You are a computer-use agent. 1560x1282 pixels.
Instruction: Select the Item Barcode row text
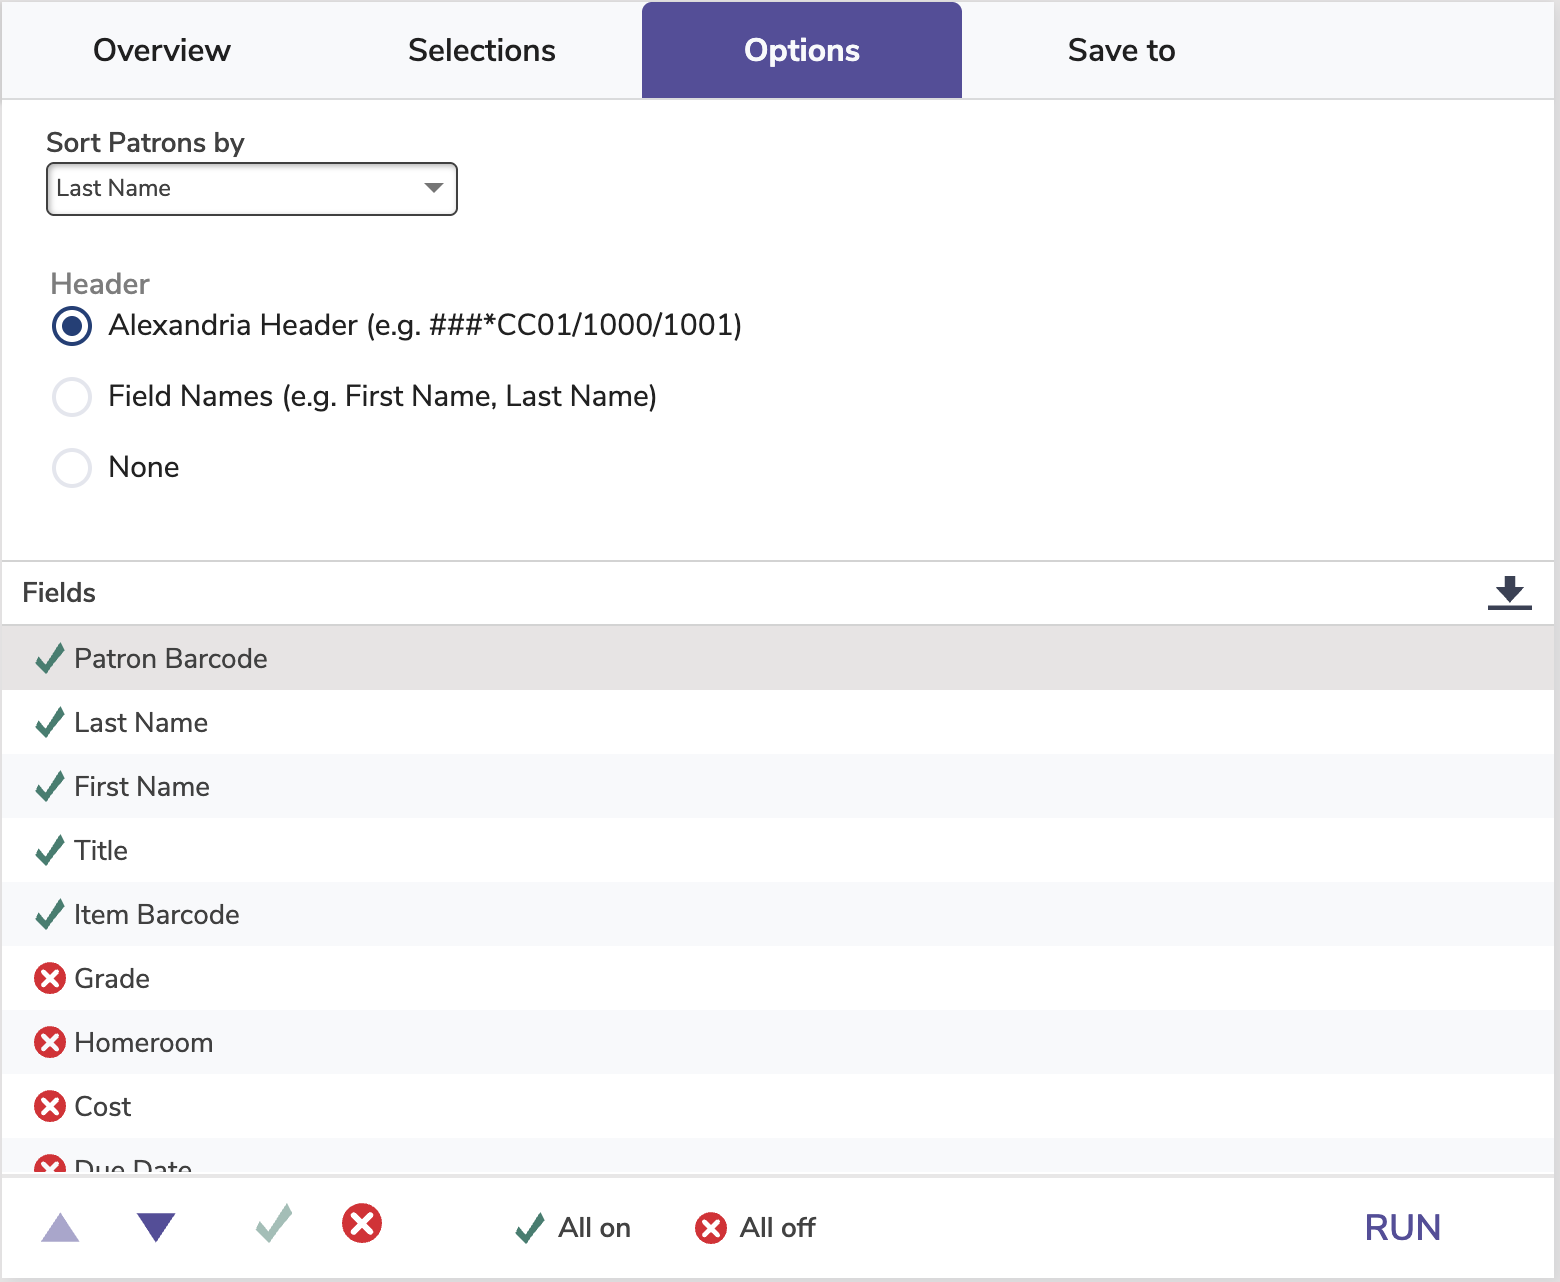(x=157, y=915)
